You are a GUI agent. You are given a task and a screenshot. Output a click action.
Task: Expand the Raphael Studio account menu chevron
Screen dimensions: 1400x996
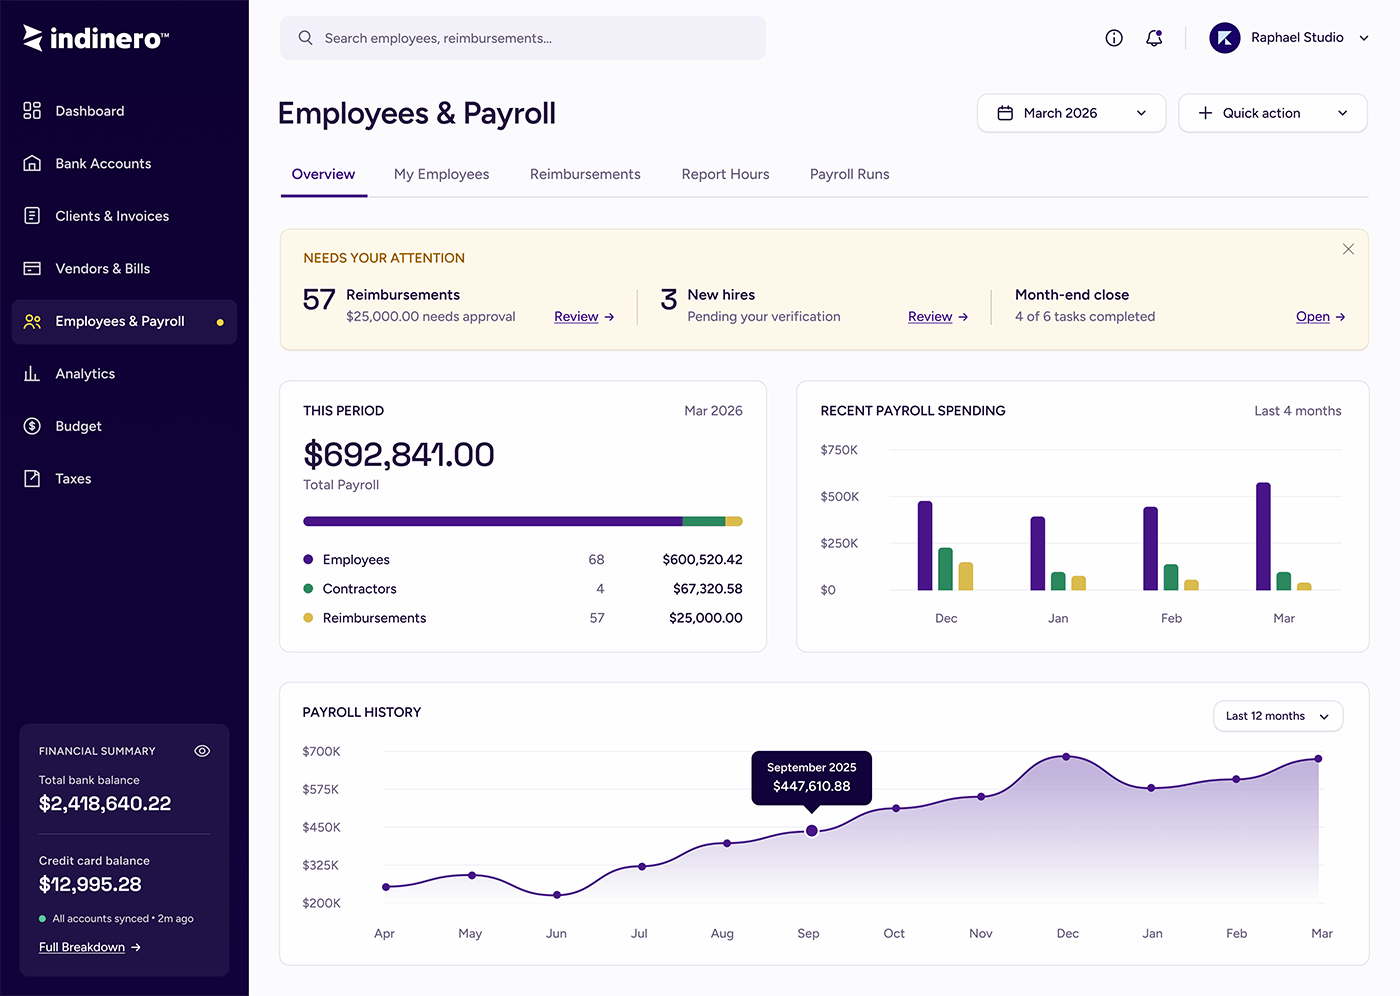tap(1364, 38)
